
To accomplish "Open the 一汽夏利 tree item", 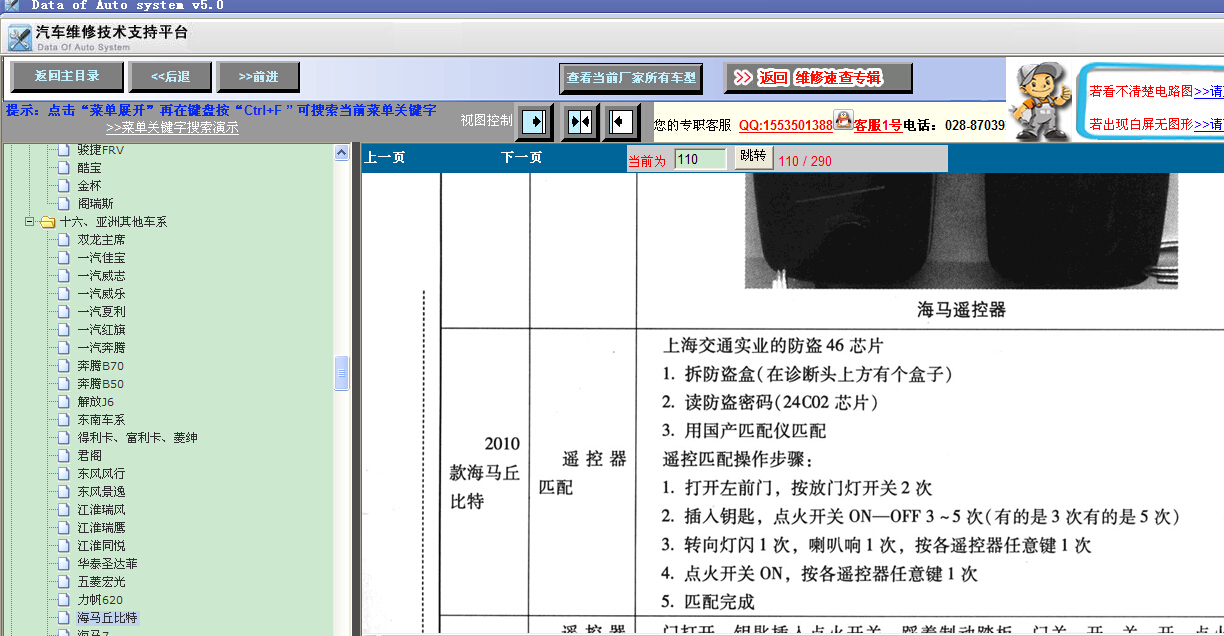I will 101,312.
